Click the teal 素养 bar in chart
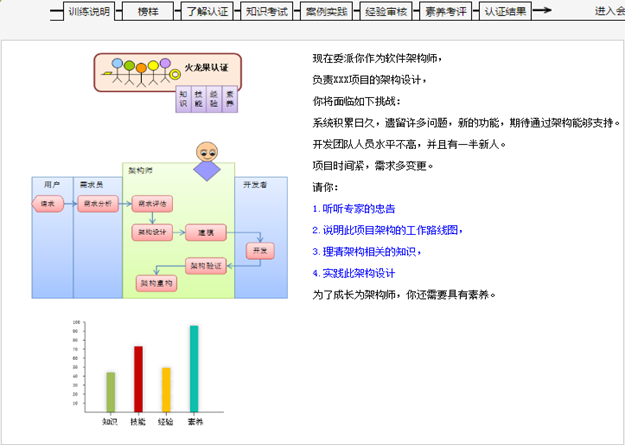Viewport: 625px width, 445px height. coord(194,369)
